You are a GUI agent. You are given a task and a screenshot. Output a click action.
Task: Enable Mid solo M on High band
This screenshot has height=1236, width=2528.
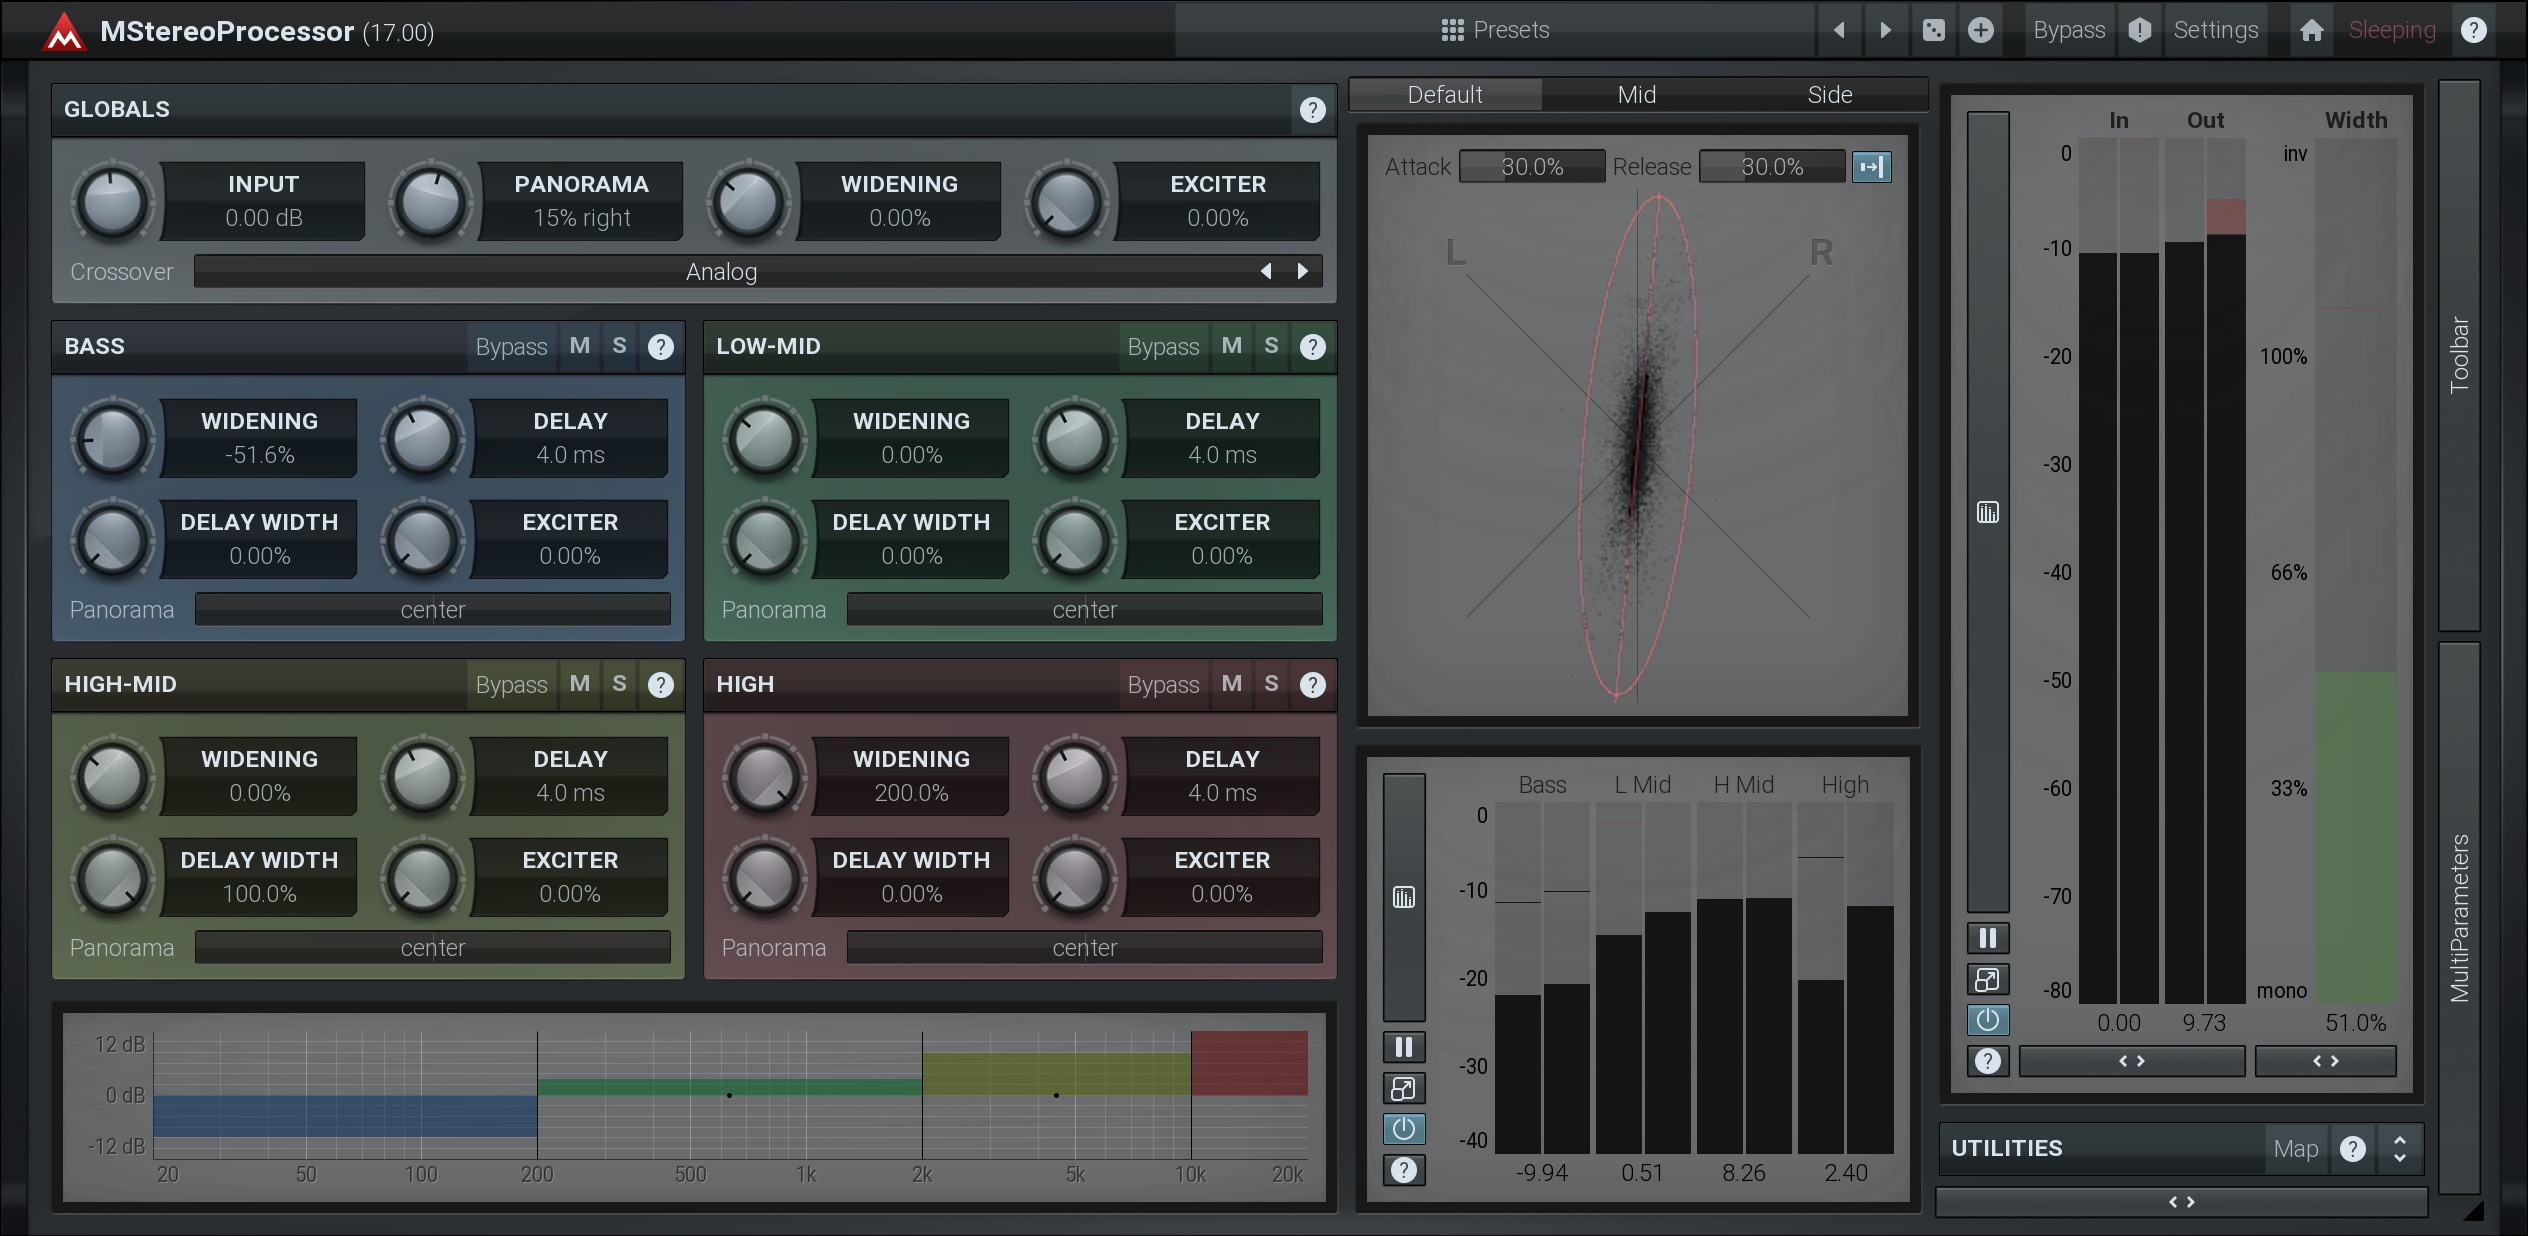coord(1231,684)
